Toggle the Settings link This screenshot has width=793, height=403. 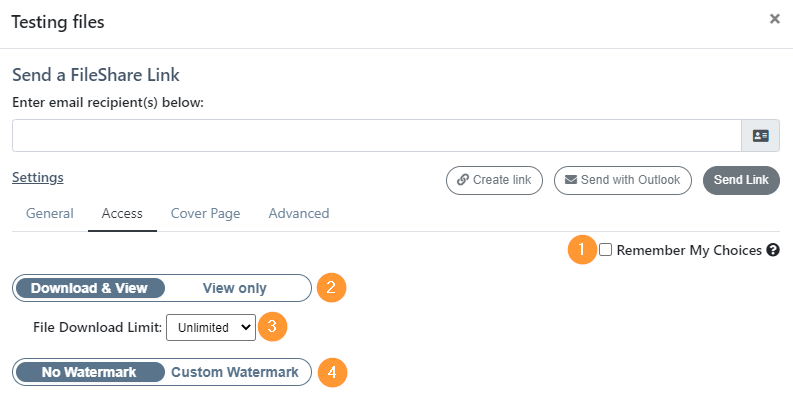[x=38, y=177]
